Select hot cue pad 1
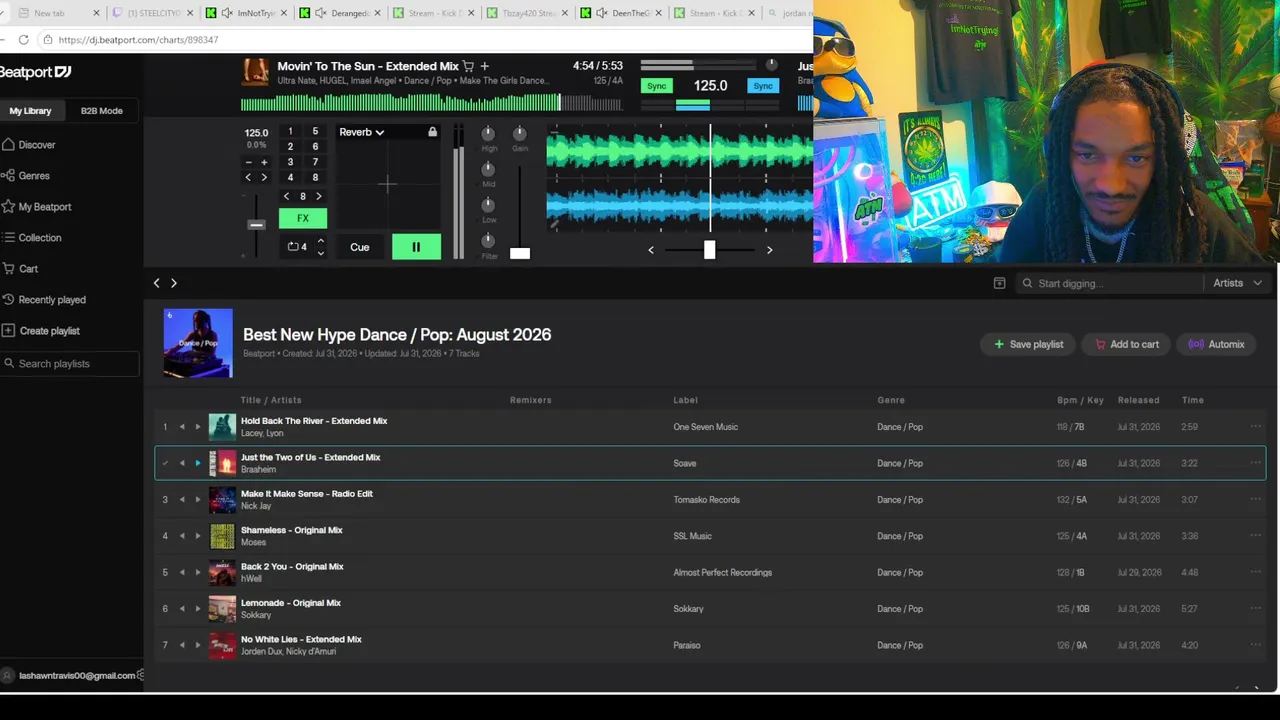 click(x=290, y=131)
